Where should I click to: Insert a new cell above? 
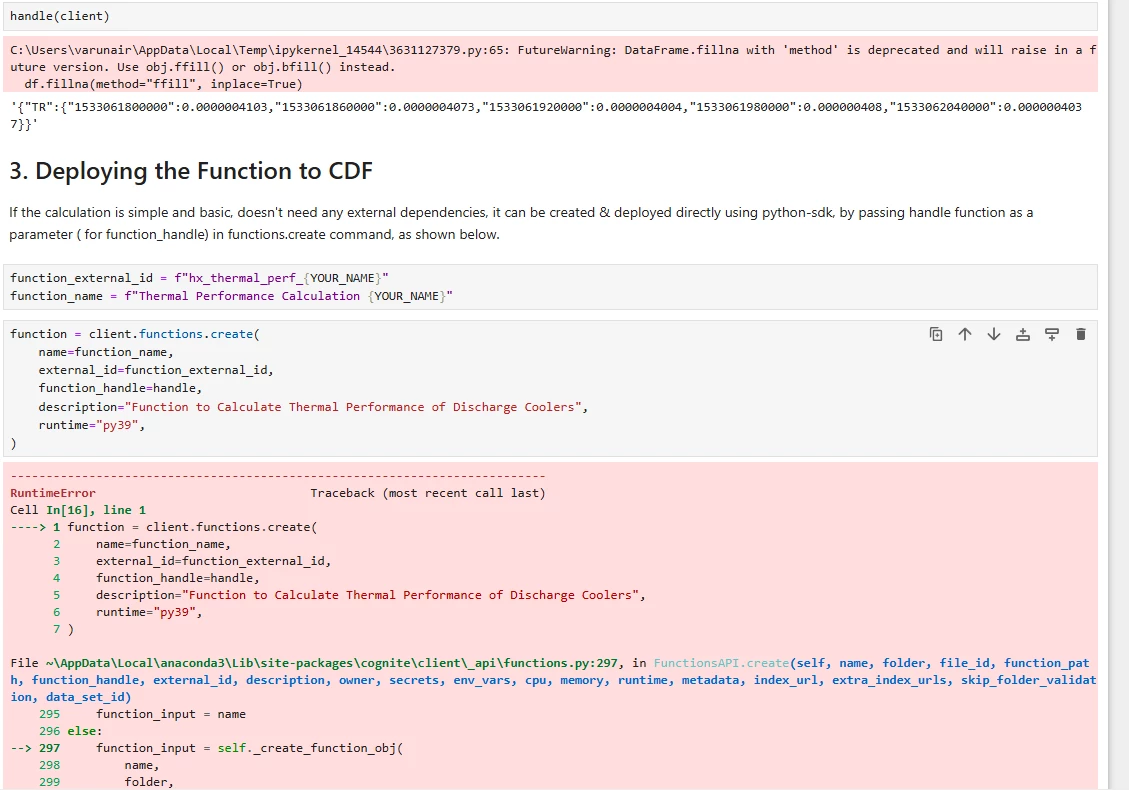click(1023, 334)
